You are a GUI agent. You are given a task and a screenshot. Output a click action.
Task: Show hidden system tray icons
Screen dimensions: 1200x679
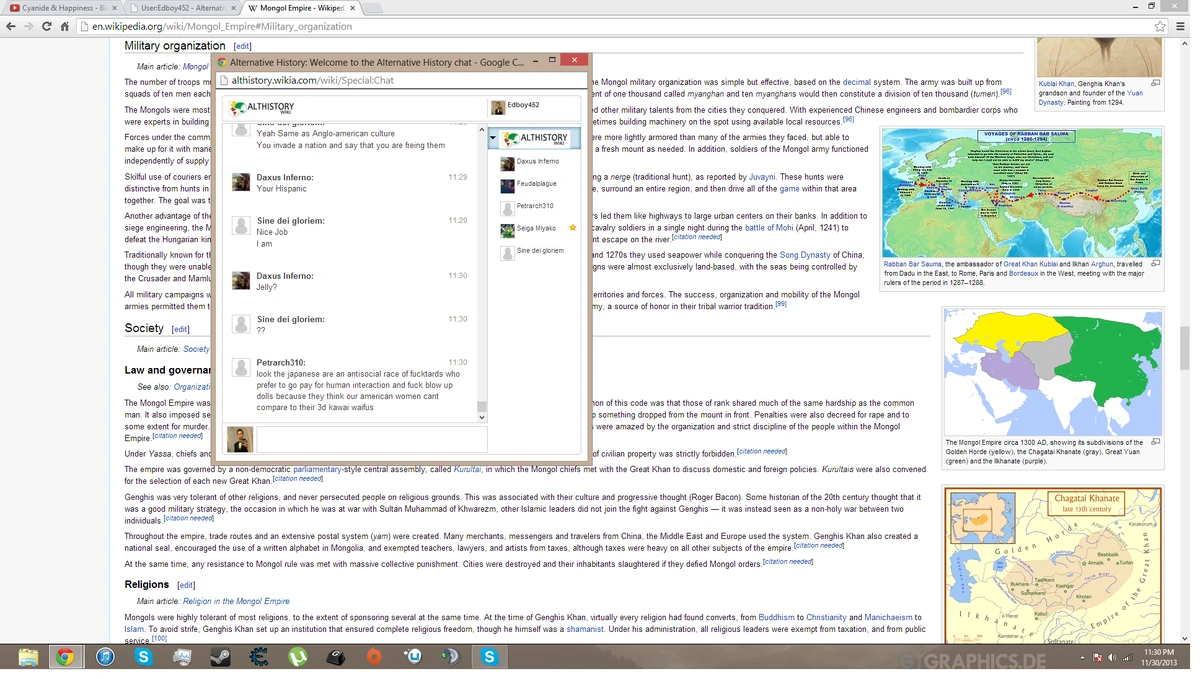(1081, 658)
